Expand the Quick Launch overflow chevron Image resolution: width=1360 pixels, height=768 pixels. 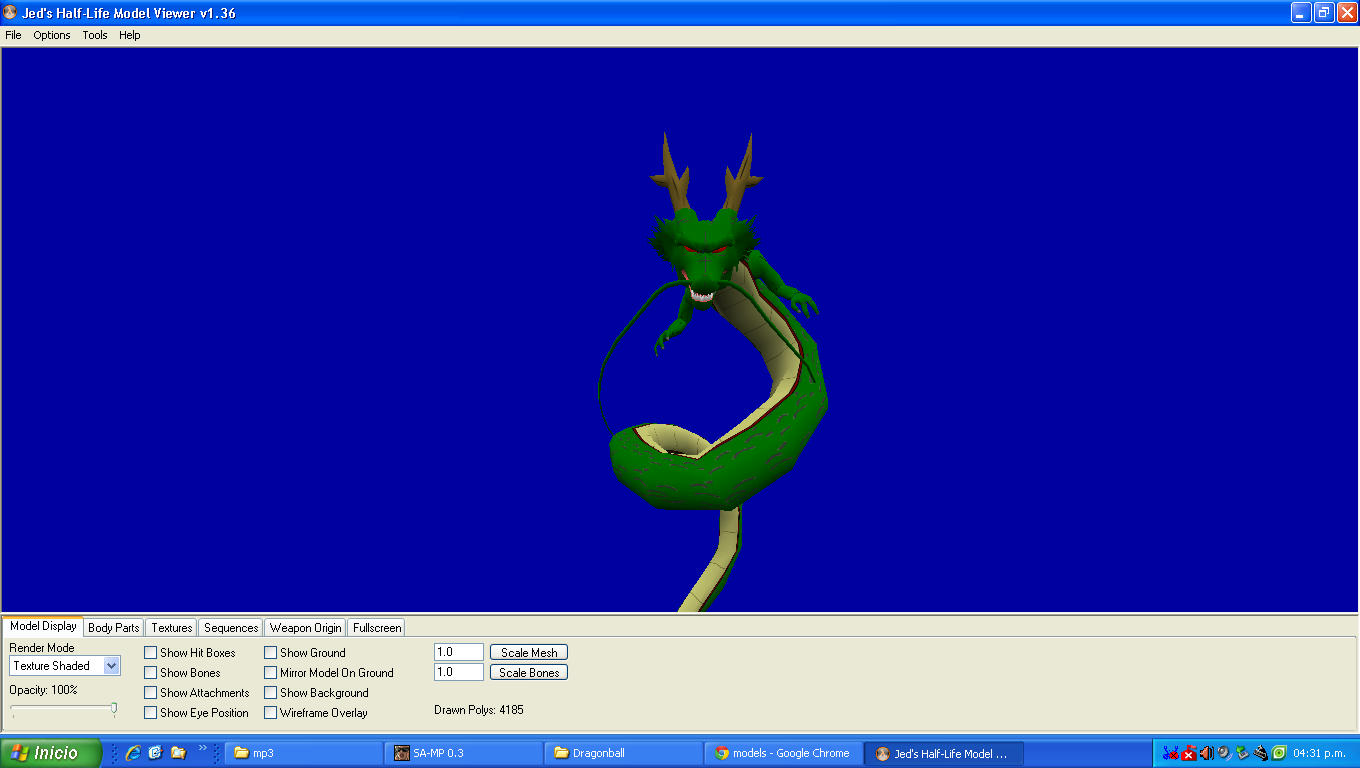(203, 748)
